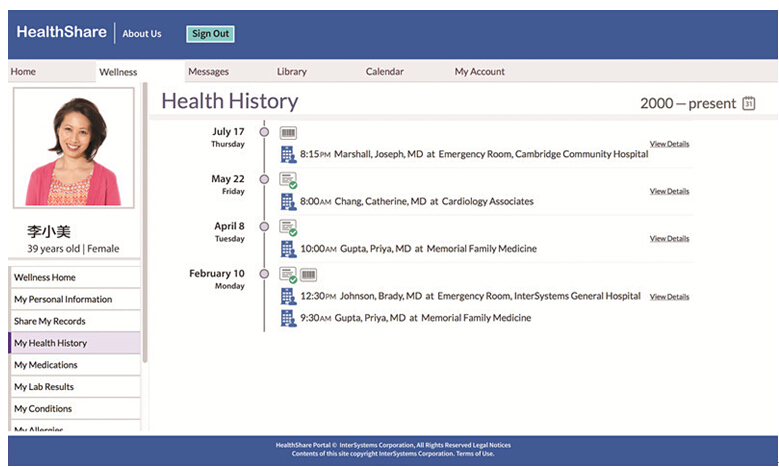Switch to the Messages tab
Screen dimensions: 779x467
[208, 72]
